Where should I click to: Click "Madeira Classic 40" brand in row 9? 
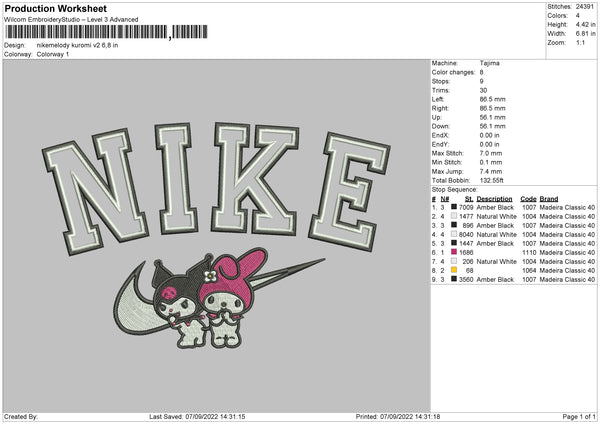click(567, 280)
